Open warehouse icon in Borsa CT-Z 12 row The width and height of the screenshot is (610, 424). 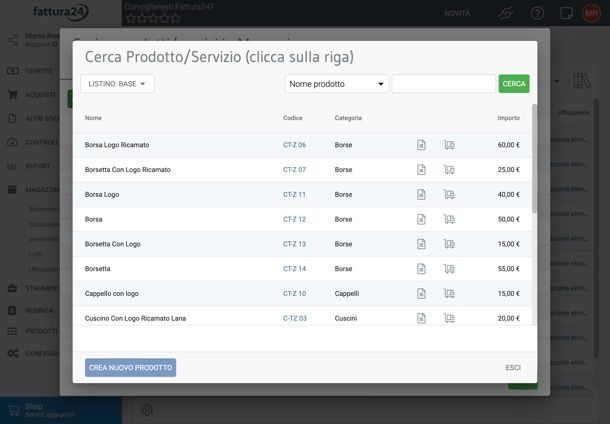pos(449,219)
